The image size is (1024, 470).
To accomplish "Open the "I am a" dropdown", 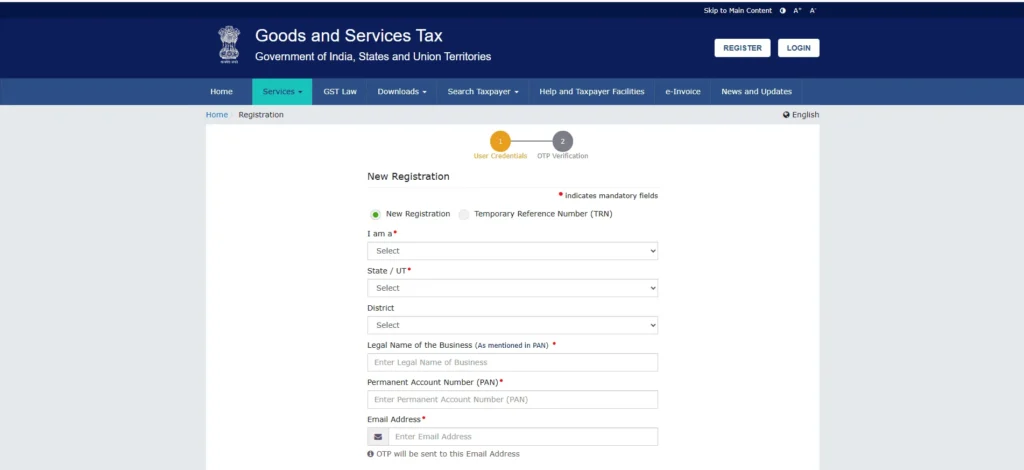I will tap(512, 251).
